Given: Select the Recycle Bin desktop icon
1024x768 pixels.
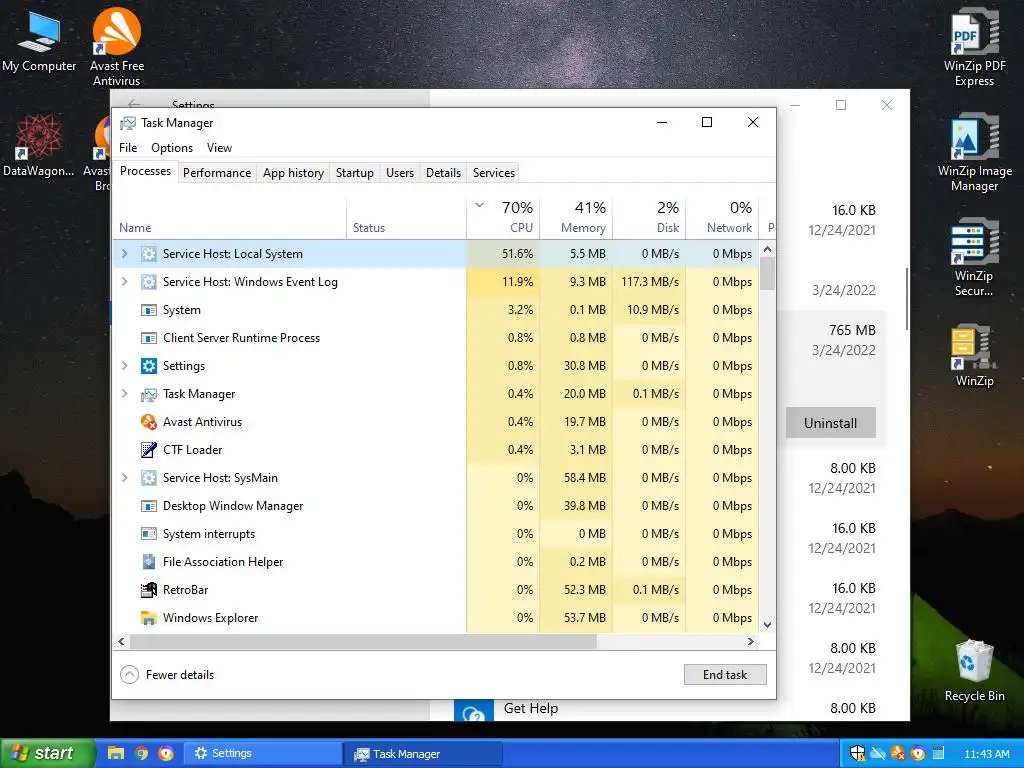Looking at the screenshot, I should pyautogui.click(x=974, y=671).
